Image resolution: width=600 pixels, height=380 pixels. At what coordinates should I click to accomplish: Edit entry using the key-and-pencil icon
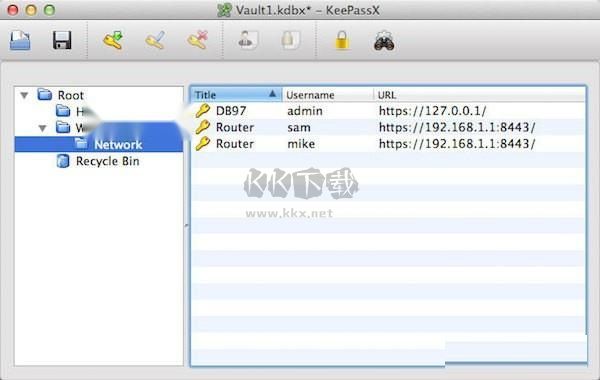click(156, 41)
